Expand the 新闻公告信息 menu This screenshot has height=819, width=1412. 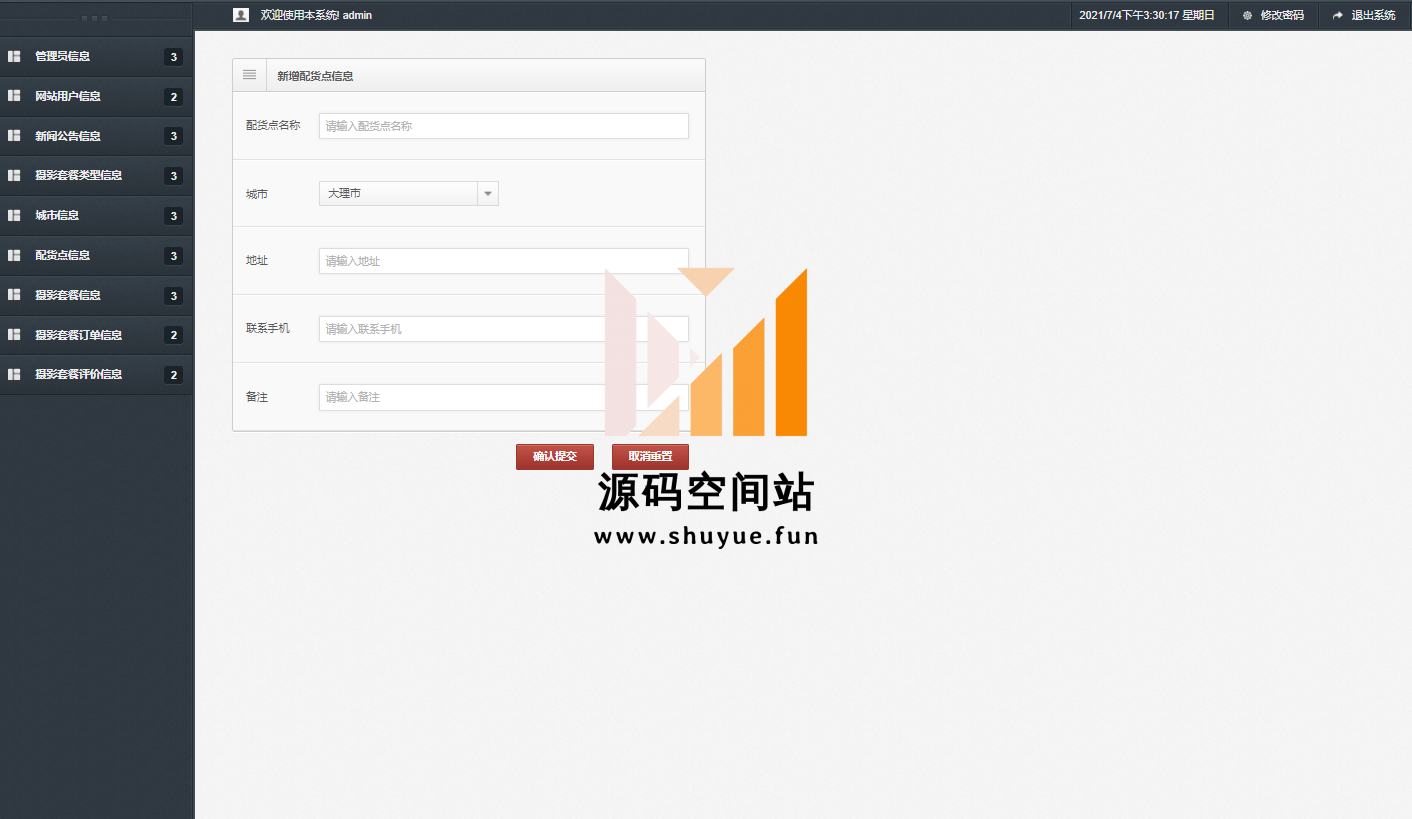(96, 136)
